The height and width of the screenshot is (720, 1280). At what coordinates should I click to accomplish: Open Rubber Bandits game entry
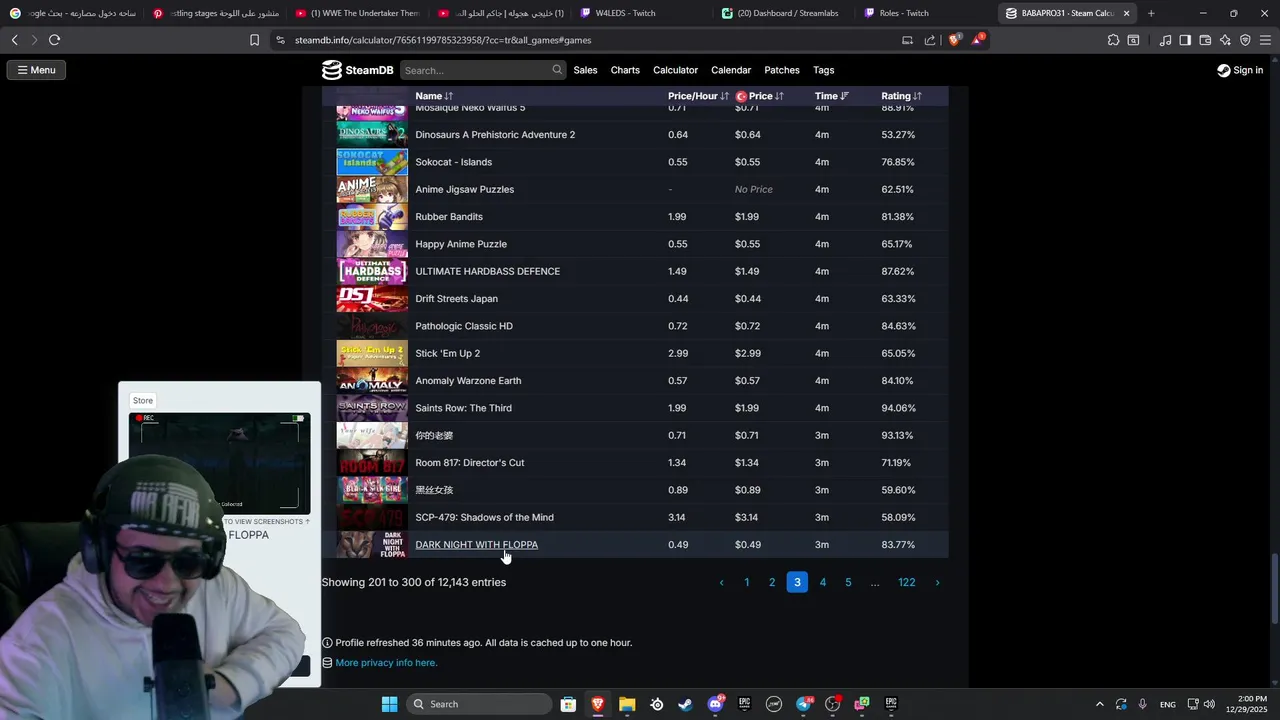tap(449, 217)
